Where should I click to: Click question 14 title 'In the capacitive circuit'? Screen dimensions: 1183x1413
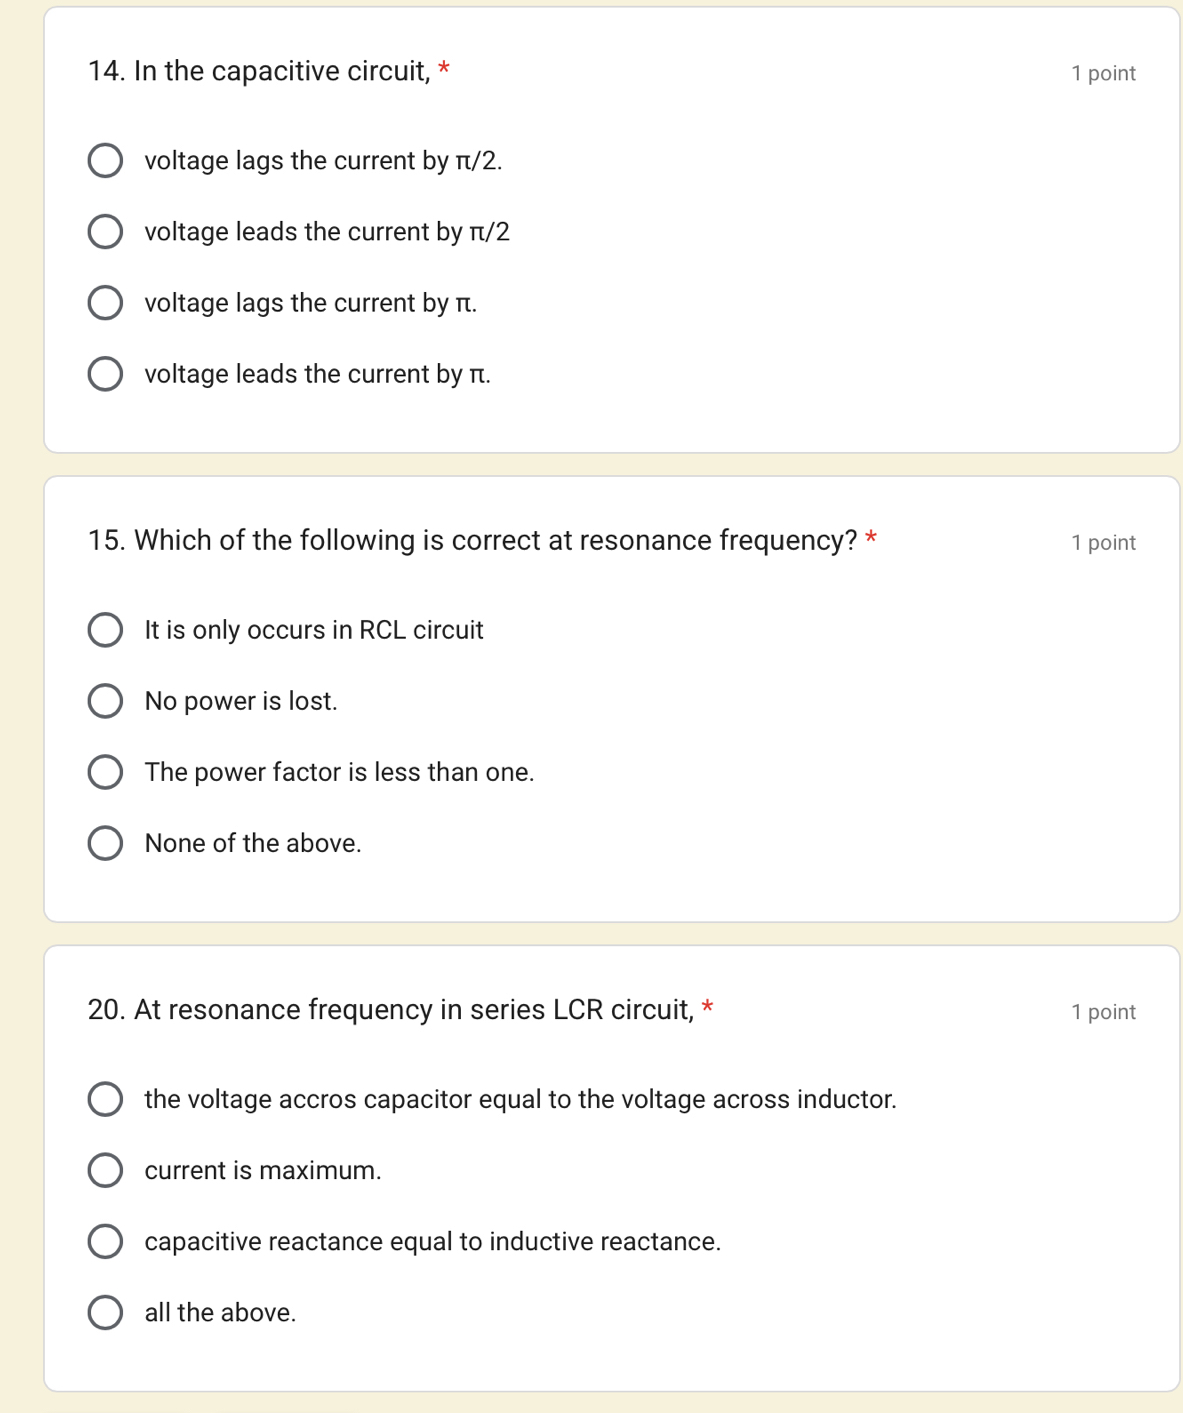point(259,71)
